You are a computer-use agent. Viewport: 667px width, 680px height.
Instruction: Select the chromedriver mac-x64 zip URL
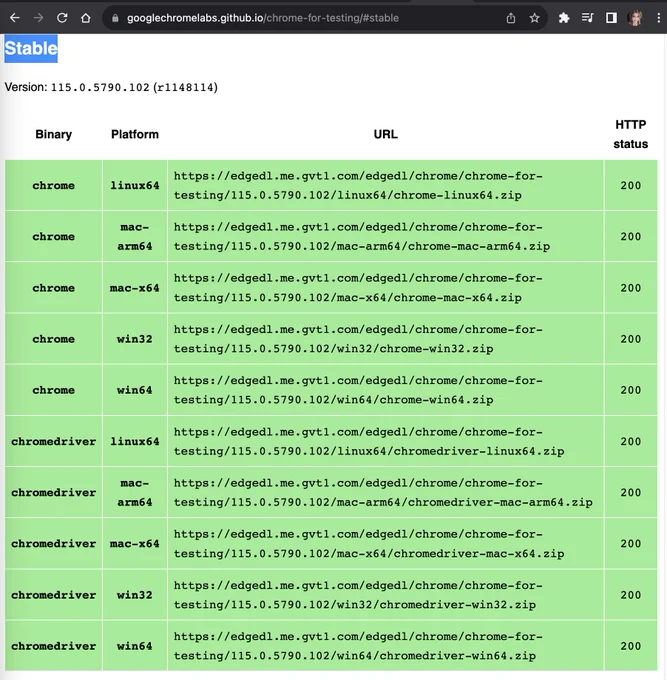pos(369,544)
